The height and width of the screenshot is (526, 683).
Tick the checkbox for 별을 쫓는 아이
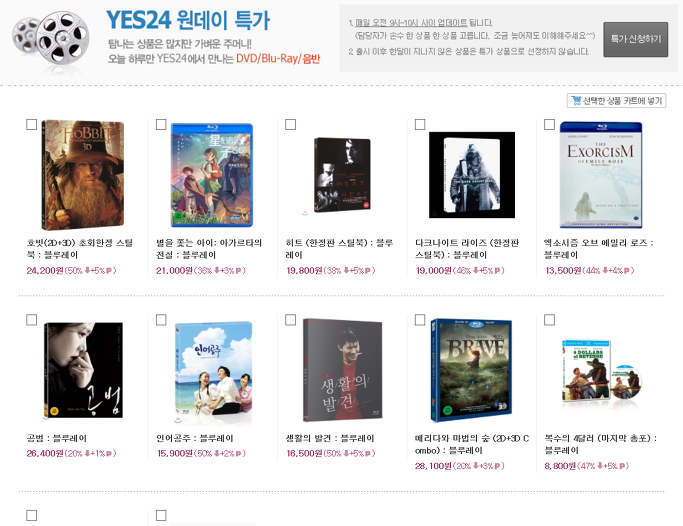tap(161, 125)
